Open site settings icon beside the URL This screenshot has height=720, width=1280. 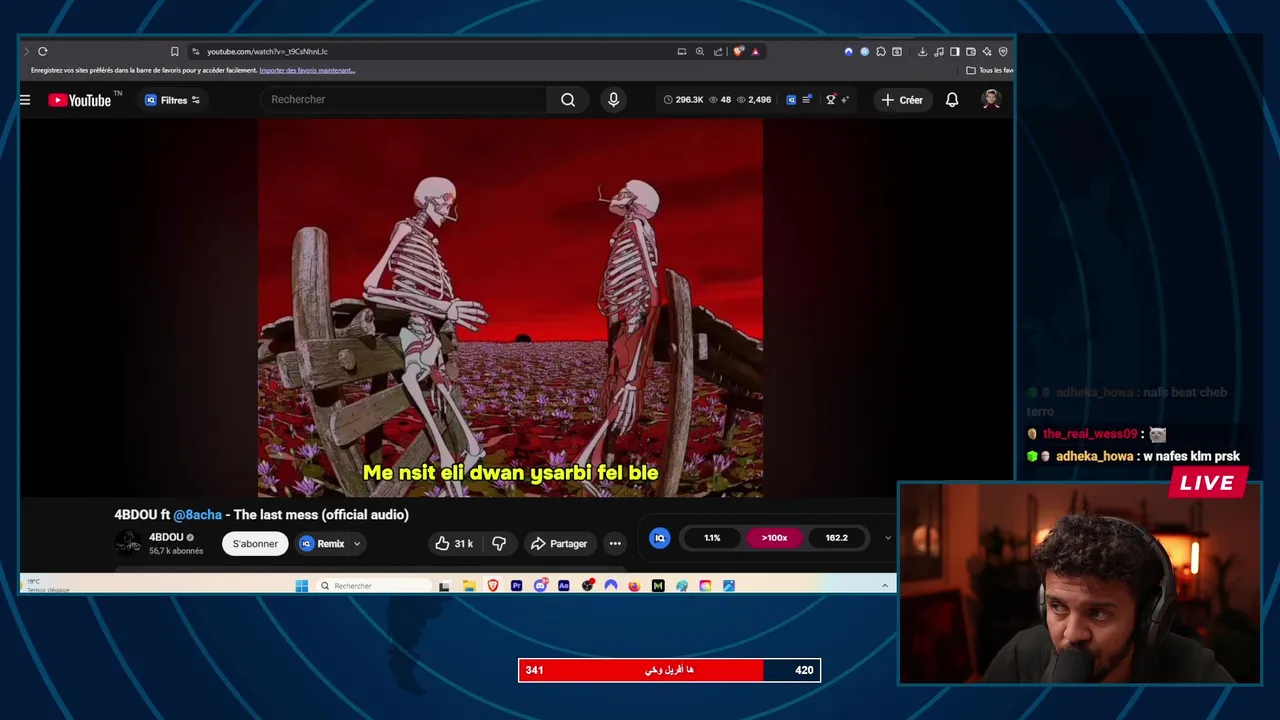[x=196, y=51]
